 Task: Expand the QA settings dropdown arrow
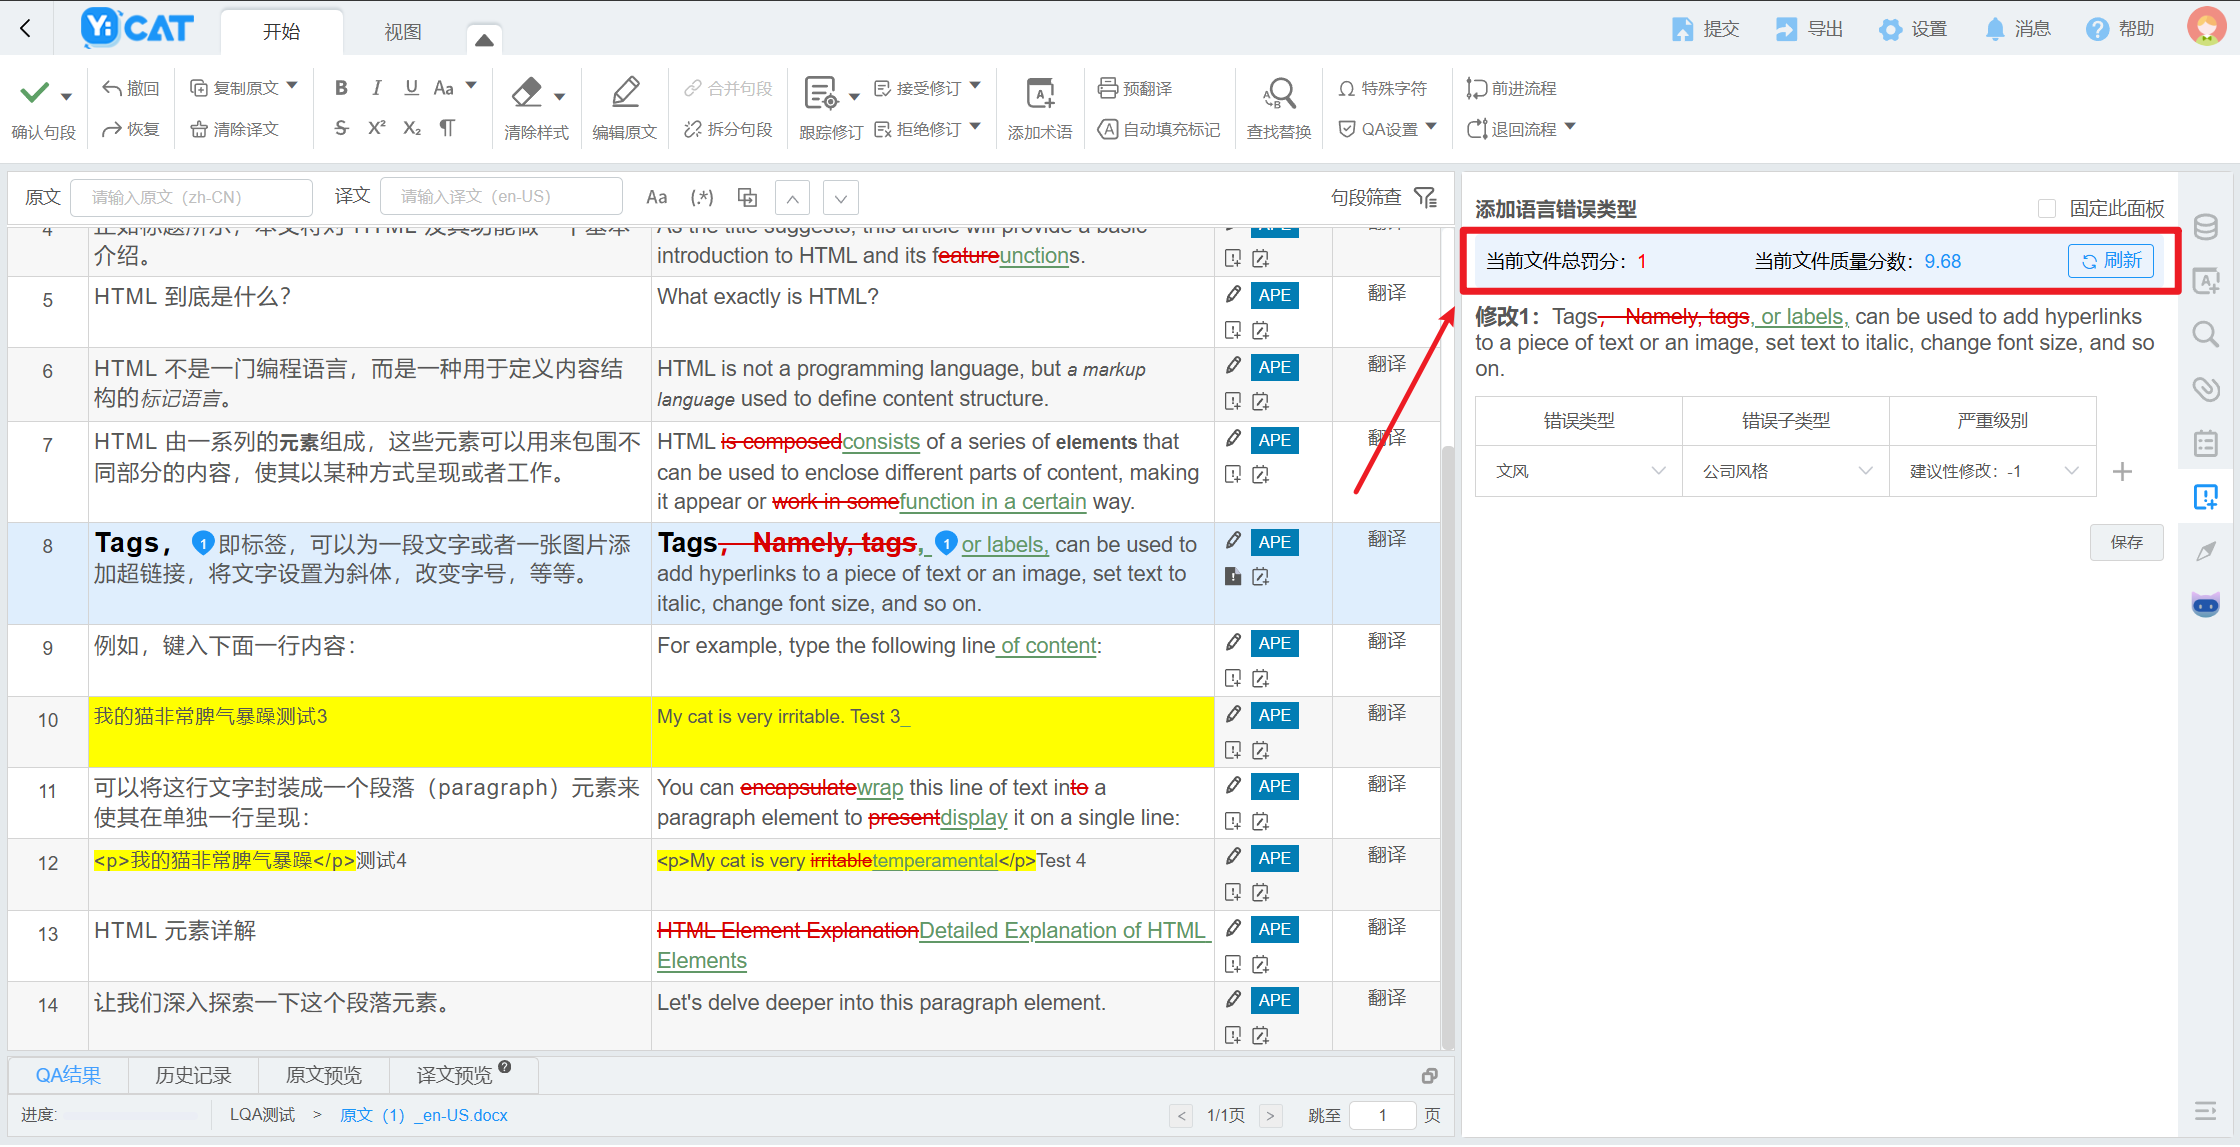[x=1431, y=127]
